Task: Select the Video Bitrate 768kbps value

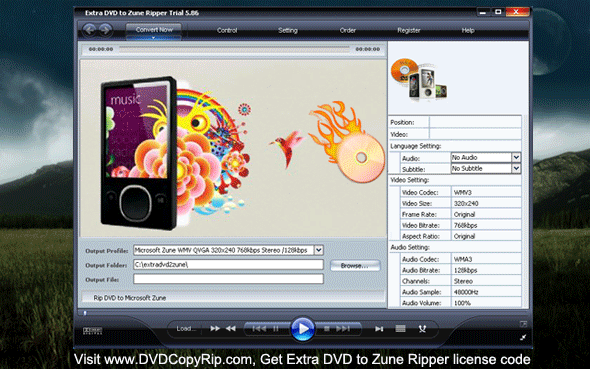Action: coord(486,225)
